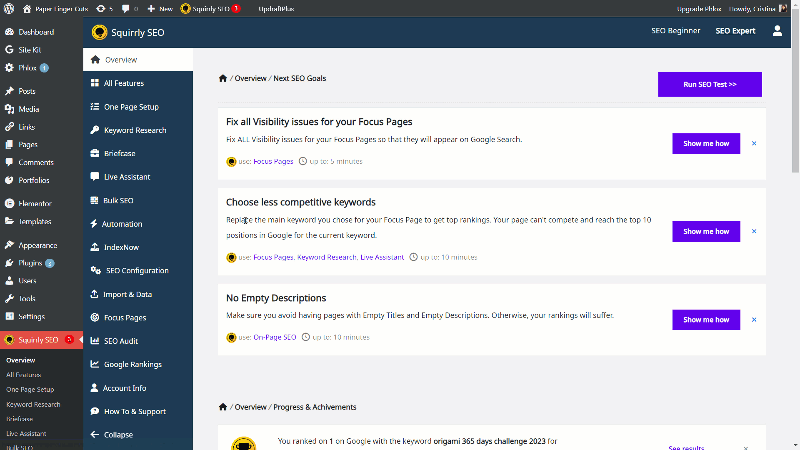Screen dimensions: 800x450
Task: Show me how for No Empty Descriptions
Action: click(706, 319)
